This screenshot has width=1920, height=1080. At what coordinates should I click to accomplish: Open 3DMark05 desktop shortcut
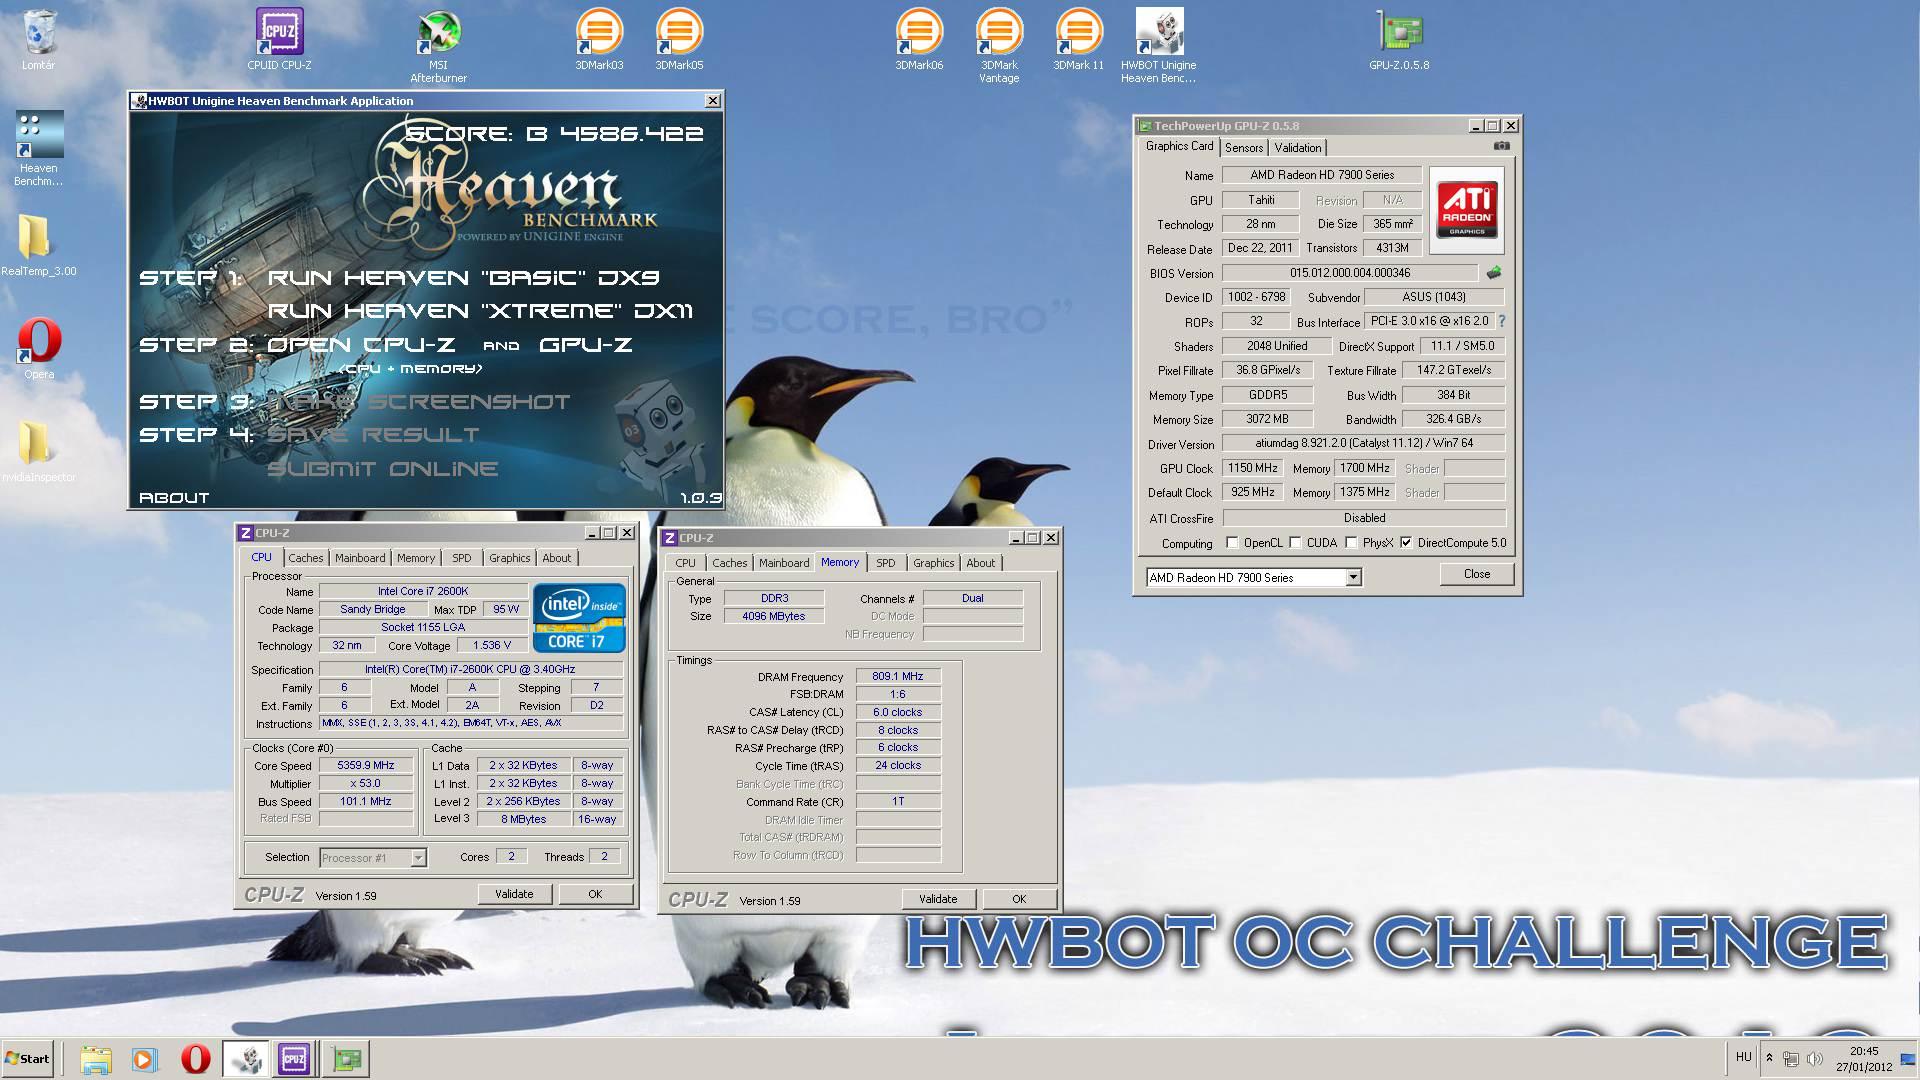pyautogui.click(x=679, y=40)
